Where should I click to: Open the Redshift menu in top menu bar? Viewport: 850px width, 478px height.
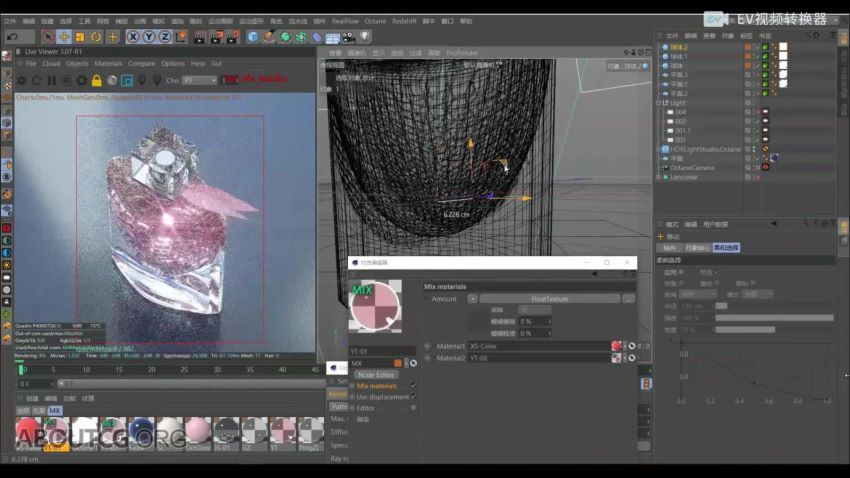tap(404, 21)
